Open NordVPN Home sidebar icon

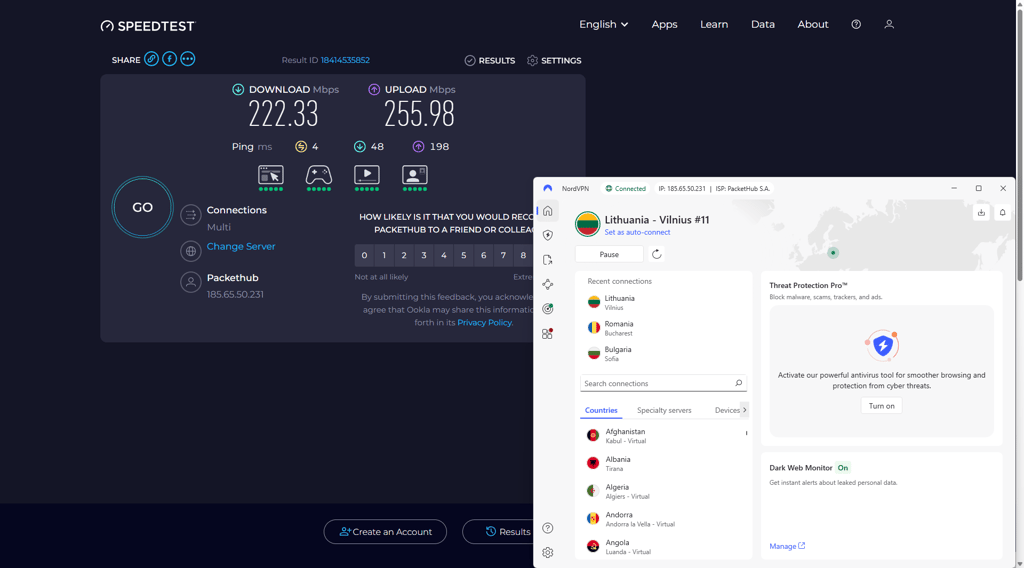tap(548, 211)
